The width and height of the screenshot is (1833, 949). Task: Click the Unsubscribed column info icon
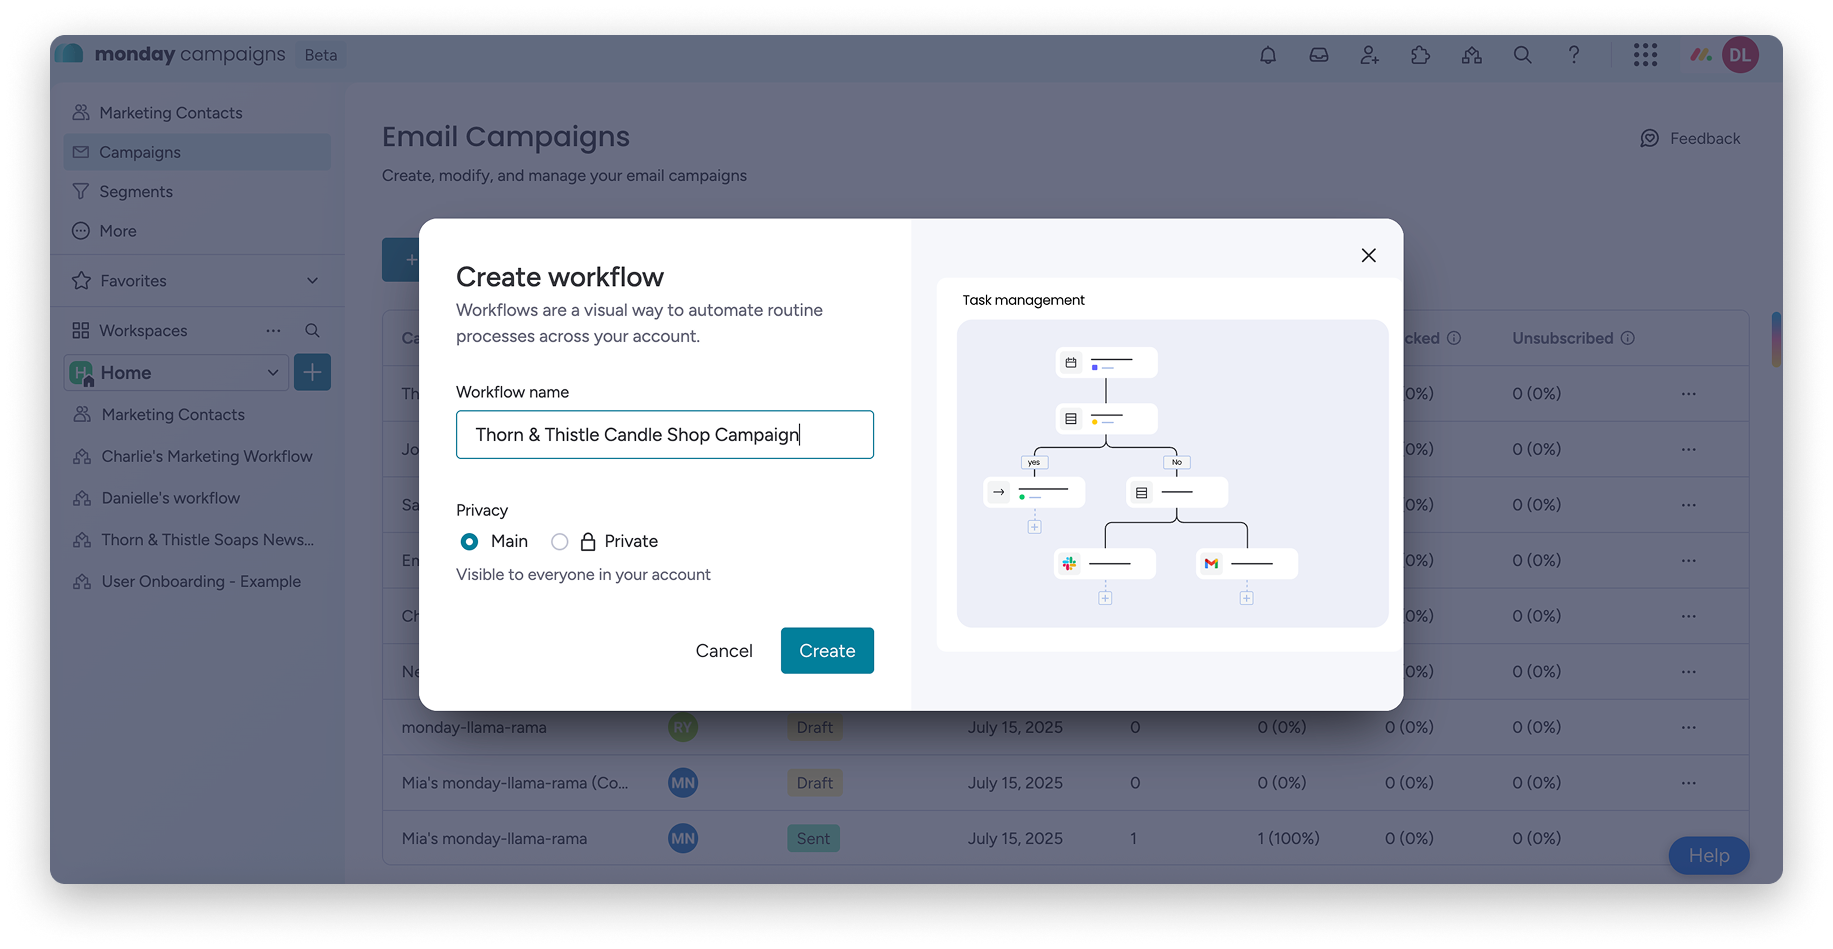[x=1627, y=338]
